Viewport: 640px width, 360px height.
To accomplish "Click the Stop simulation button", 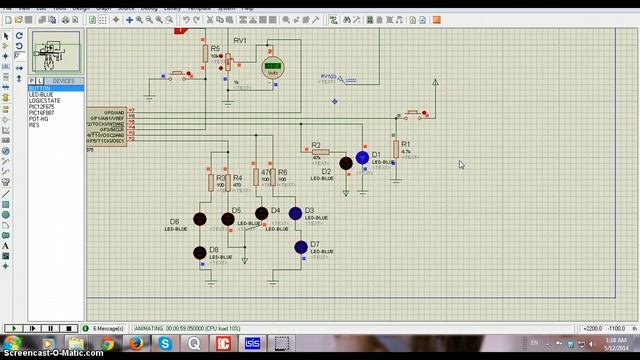I will point(69,328).
